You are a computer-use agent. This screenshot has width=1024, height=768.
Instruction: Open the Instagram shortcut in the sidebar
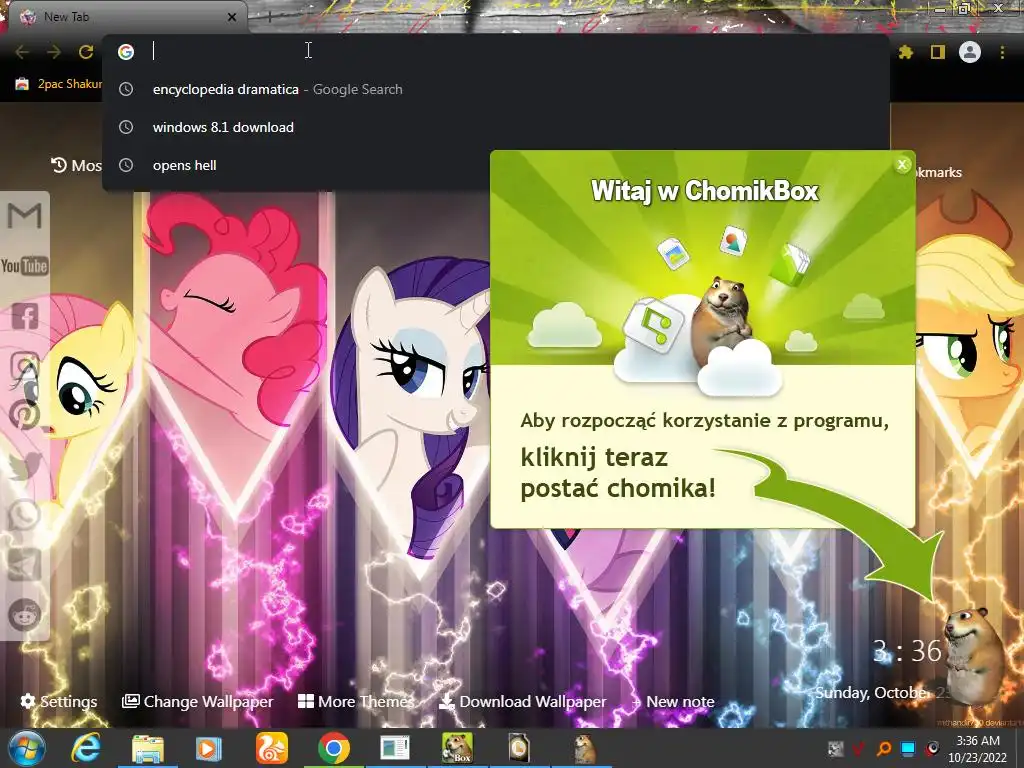tap(25, 366)
